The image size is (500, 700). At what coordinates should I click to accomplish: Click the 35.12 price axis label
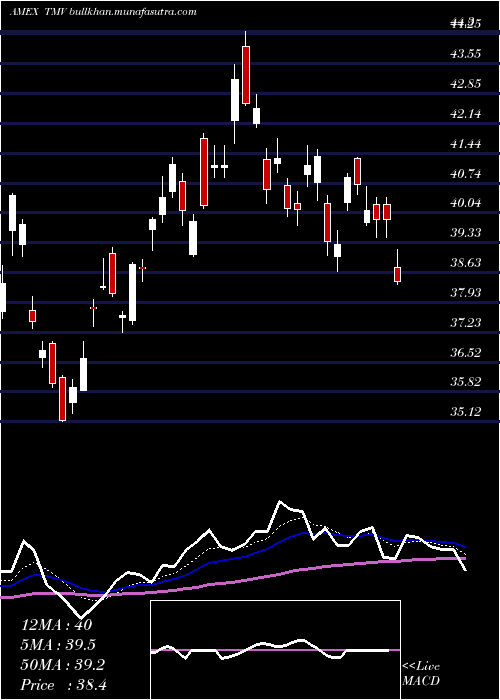point(466,412)
